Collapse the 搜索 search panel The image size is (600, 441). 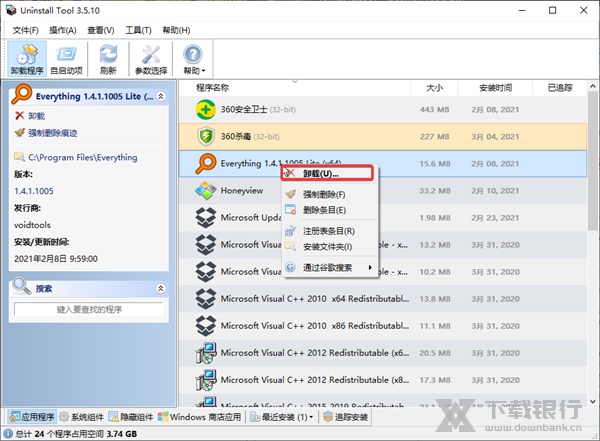162,288
